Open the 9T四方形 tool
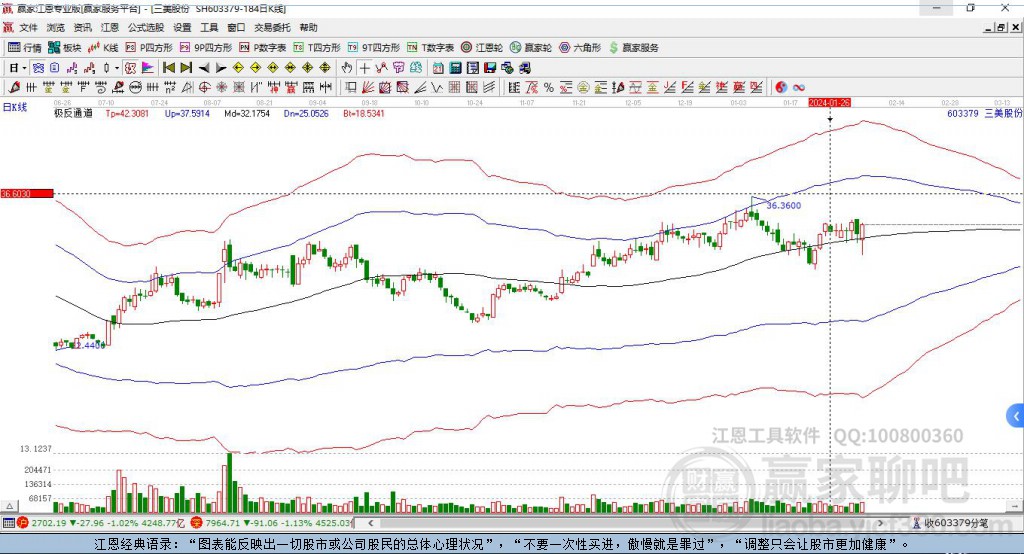 (x=374, y=48)
